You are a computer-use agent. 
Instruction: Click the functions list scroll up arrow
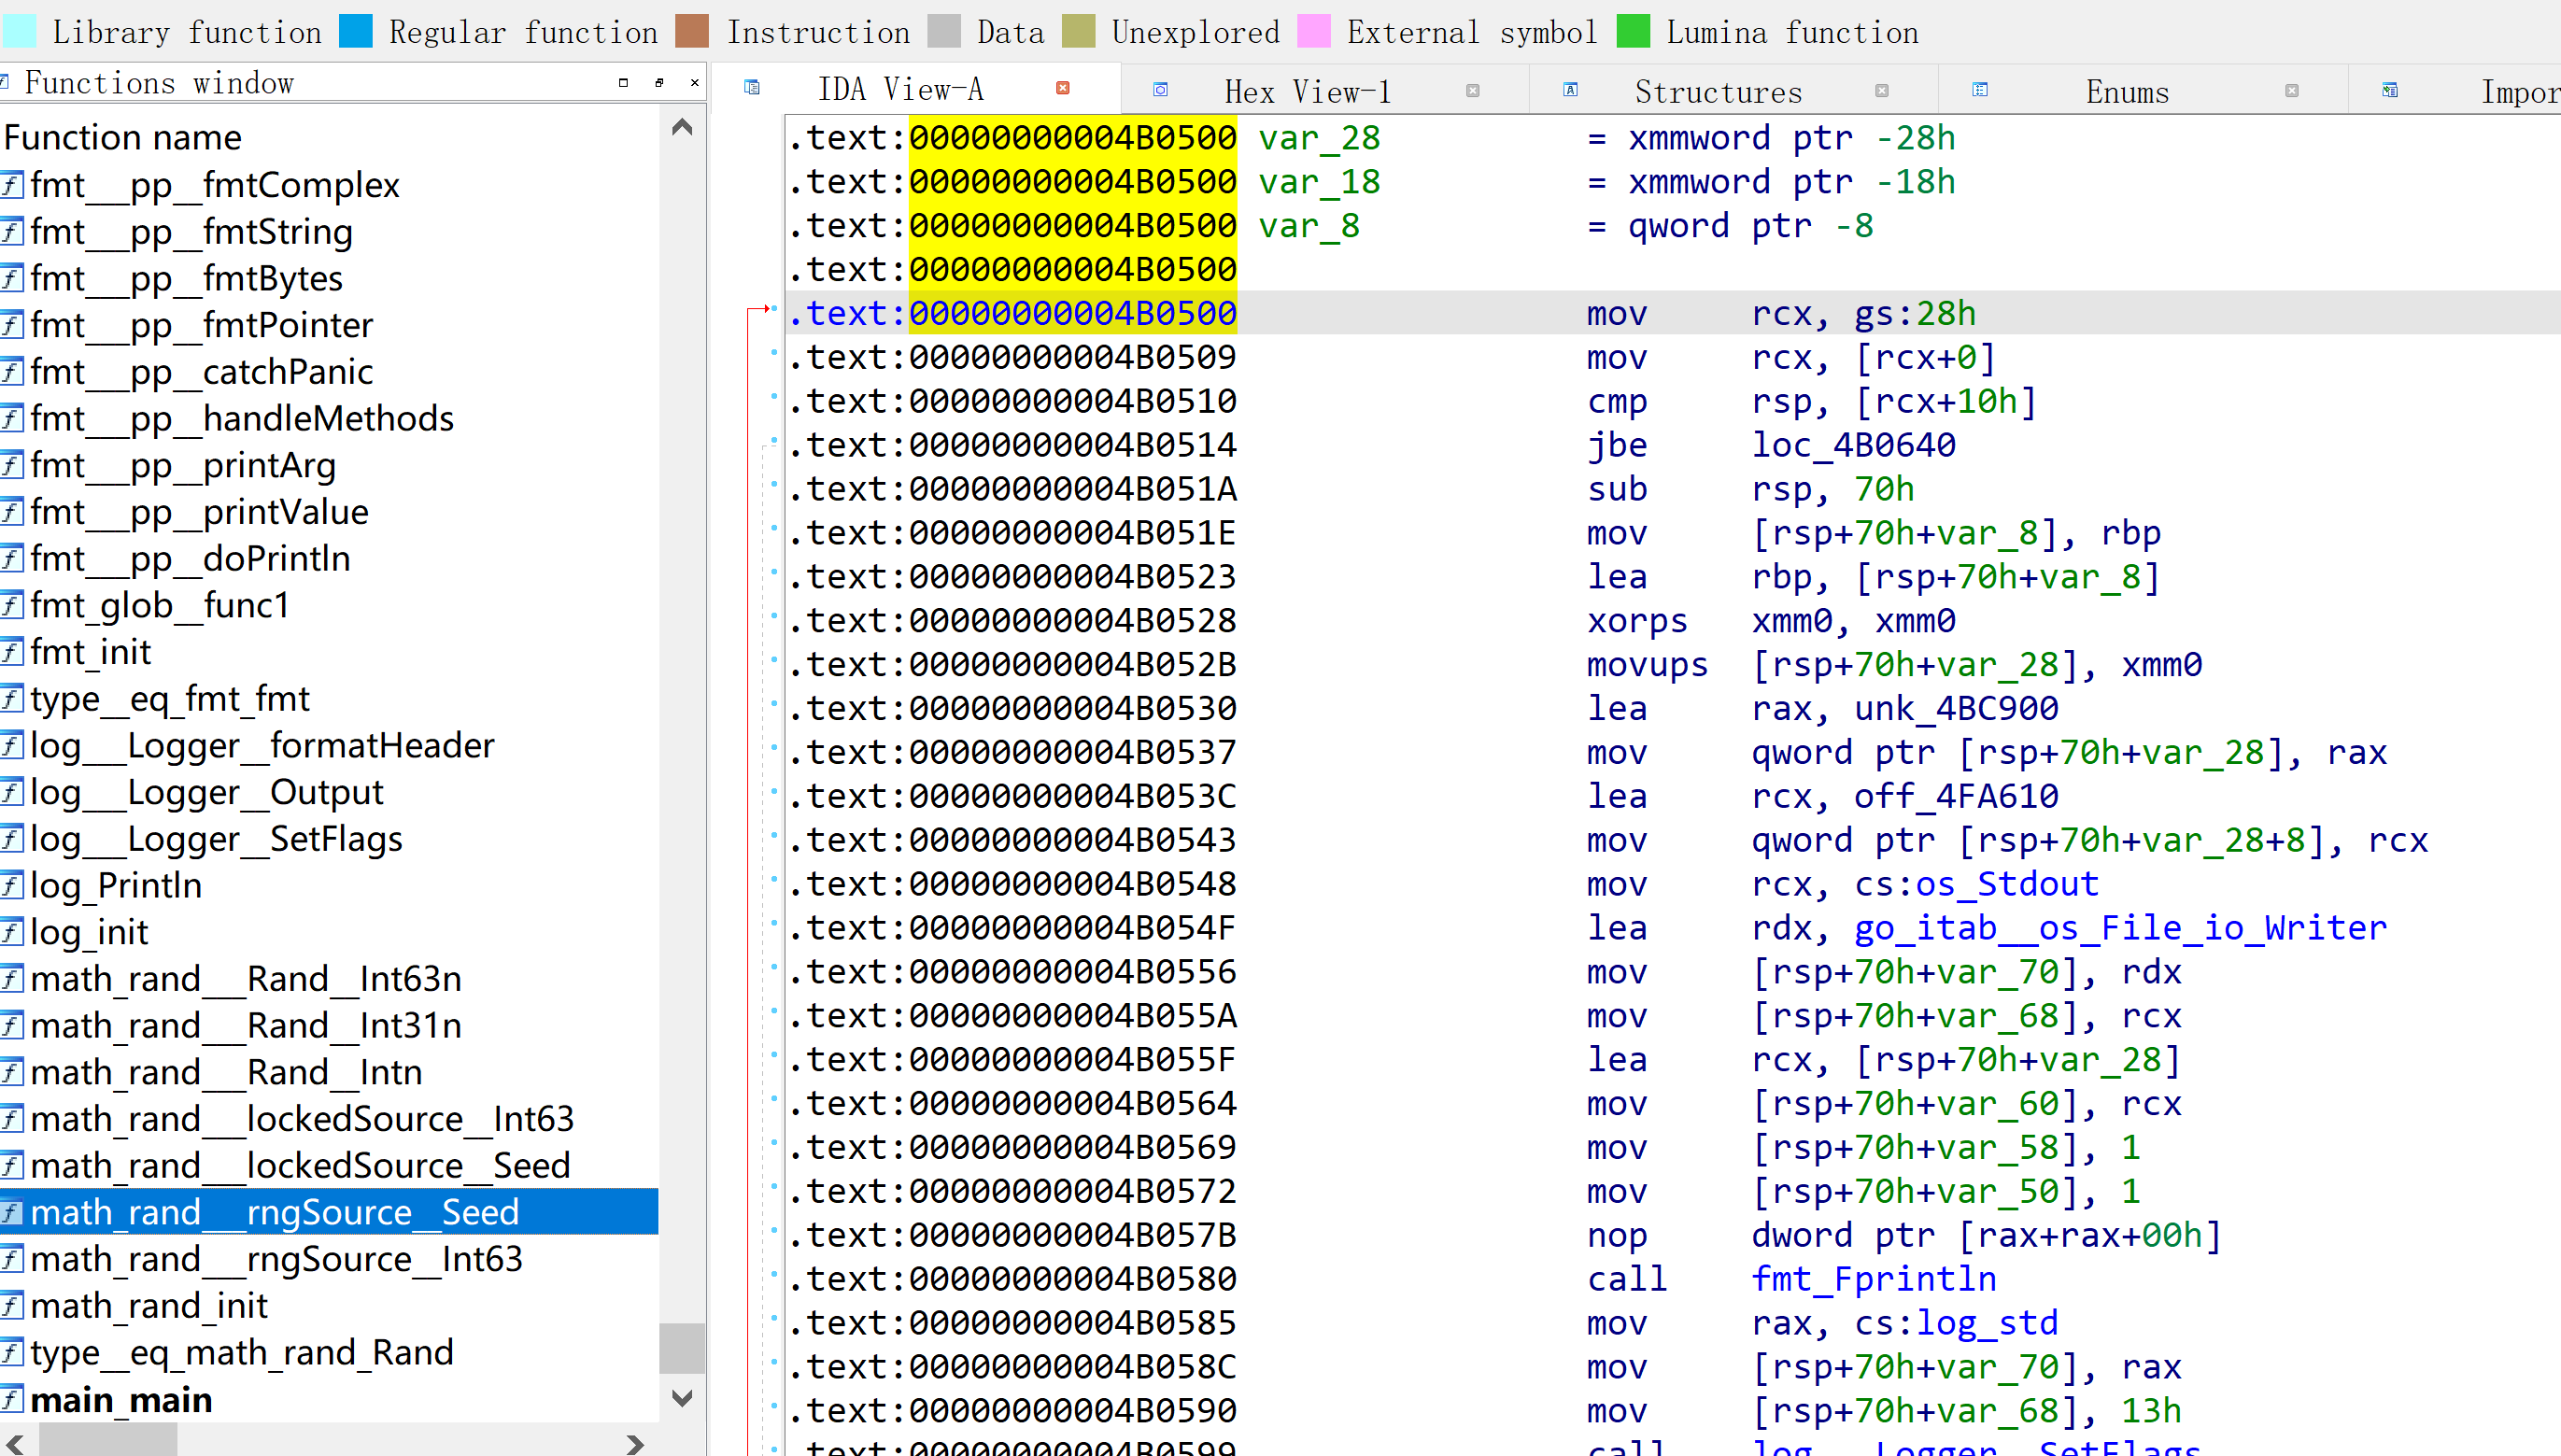tap(682, 127)
